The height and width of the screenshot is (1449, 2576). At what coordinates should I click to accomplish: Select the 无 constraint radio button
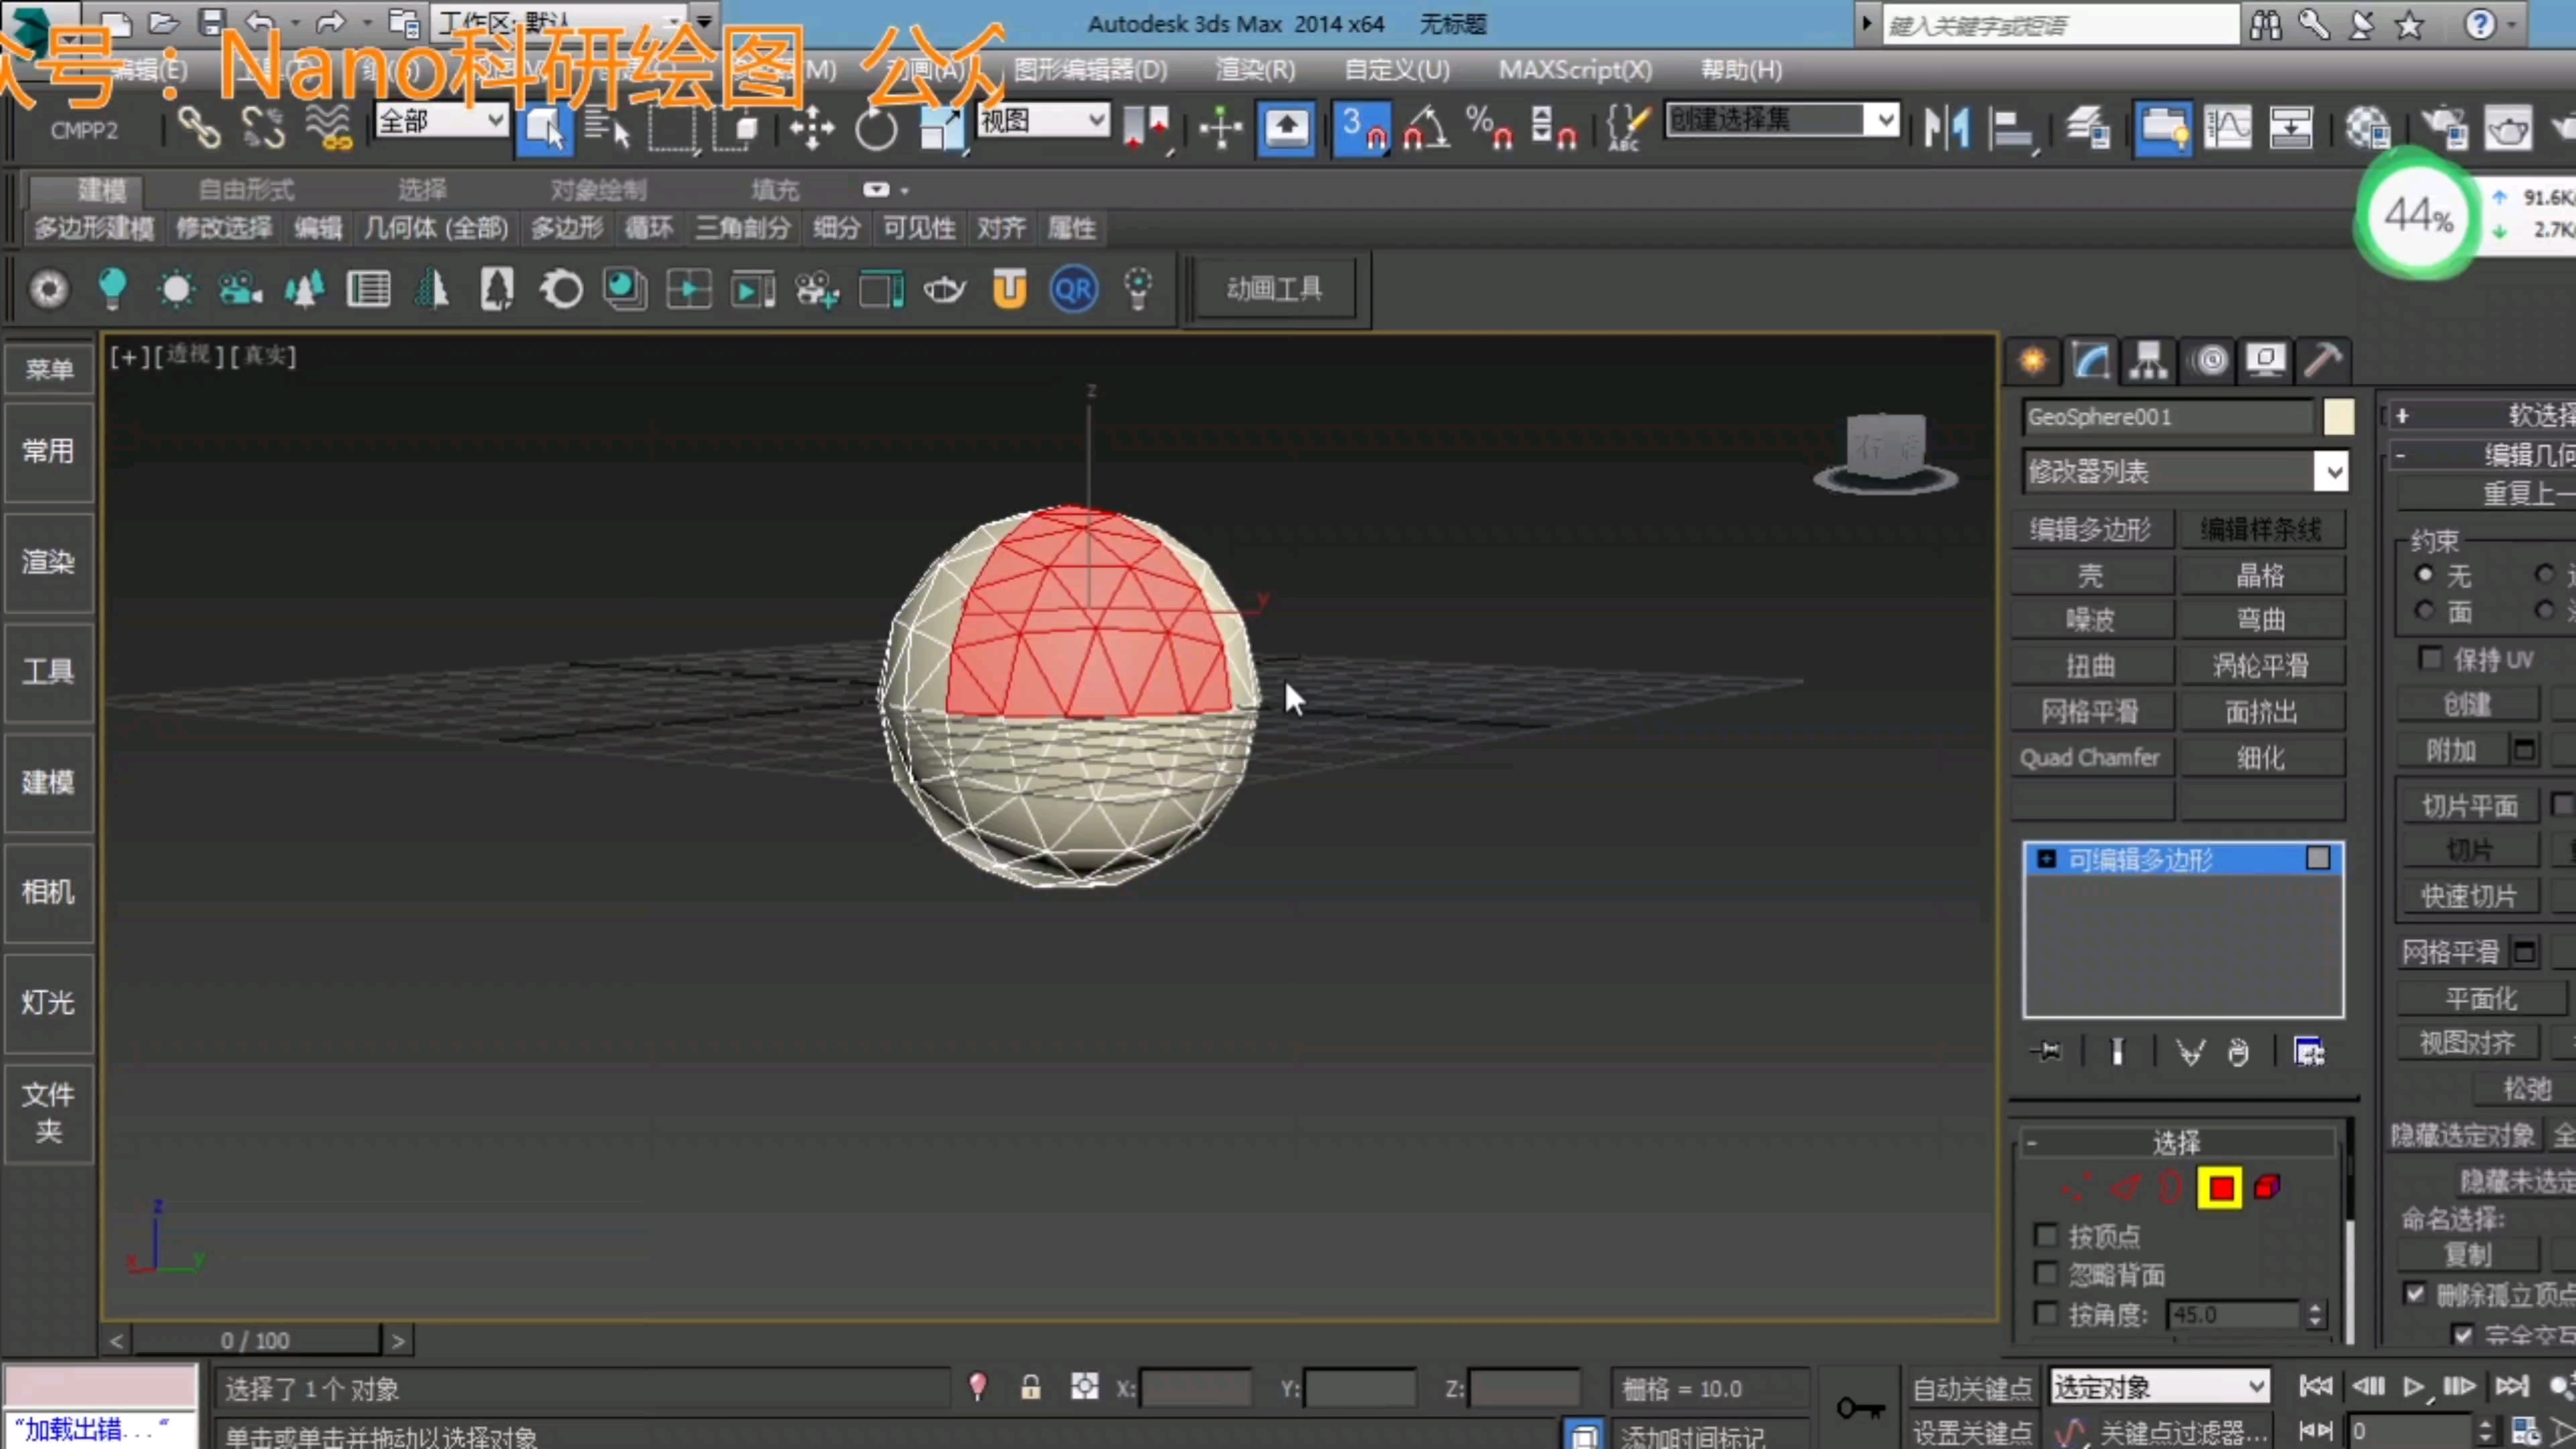point(2424,574)
